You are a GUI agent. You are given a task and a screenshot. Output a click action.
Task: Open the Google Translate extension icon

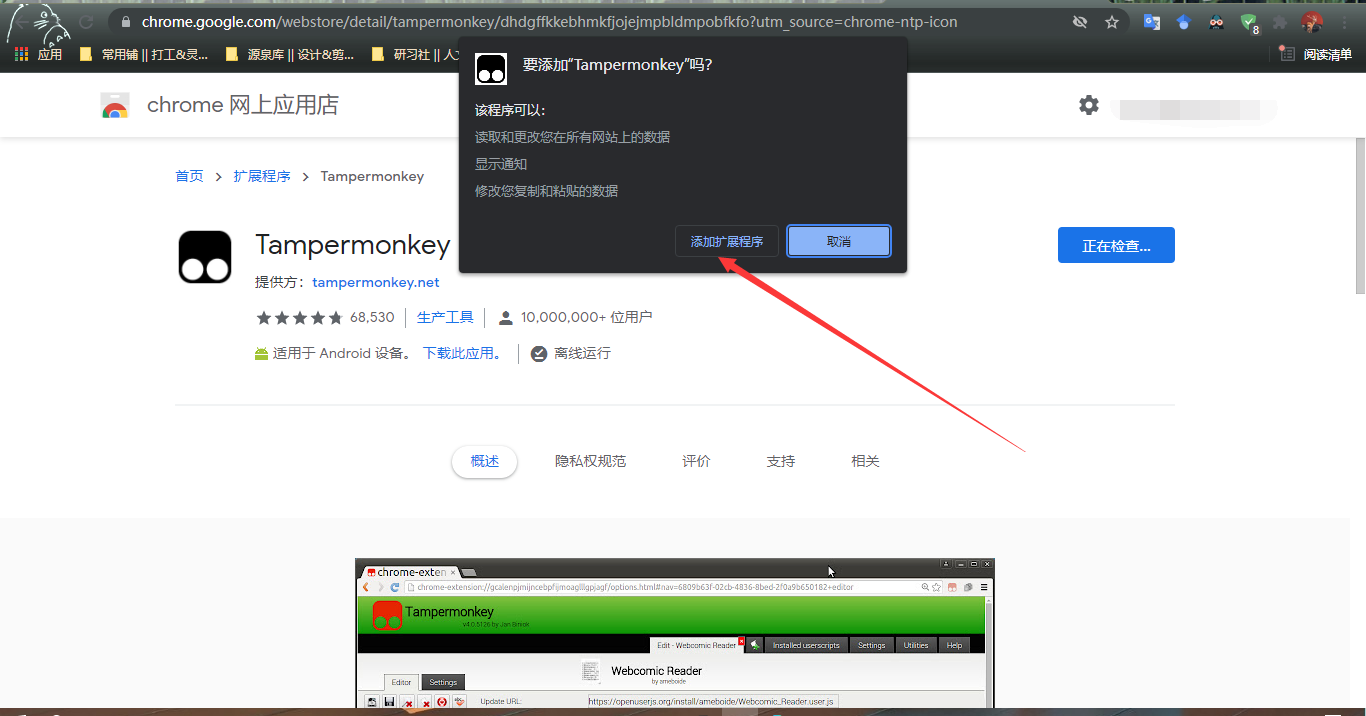1152,21
